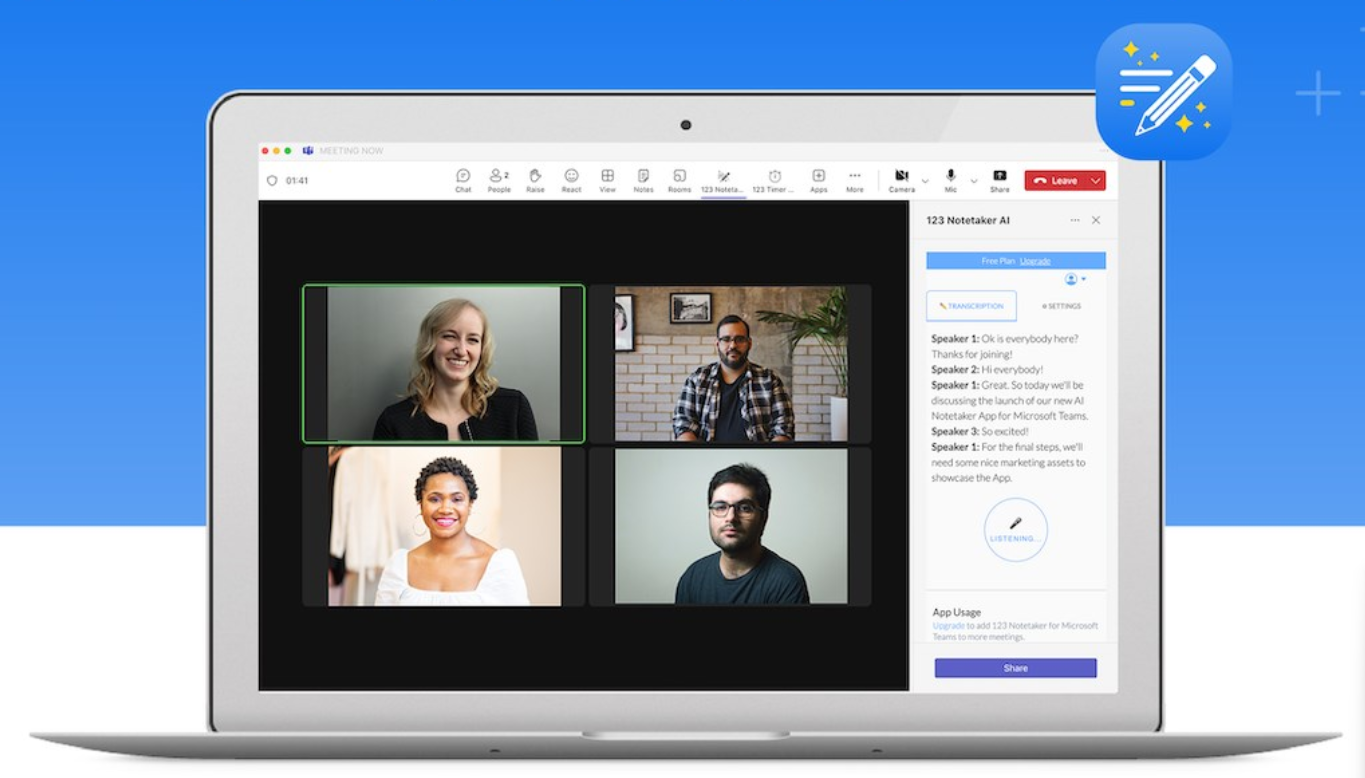Raise your hand in the meeting

tap(535, 180)
